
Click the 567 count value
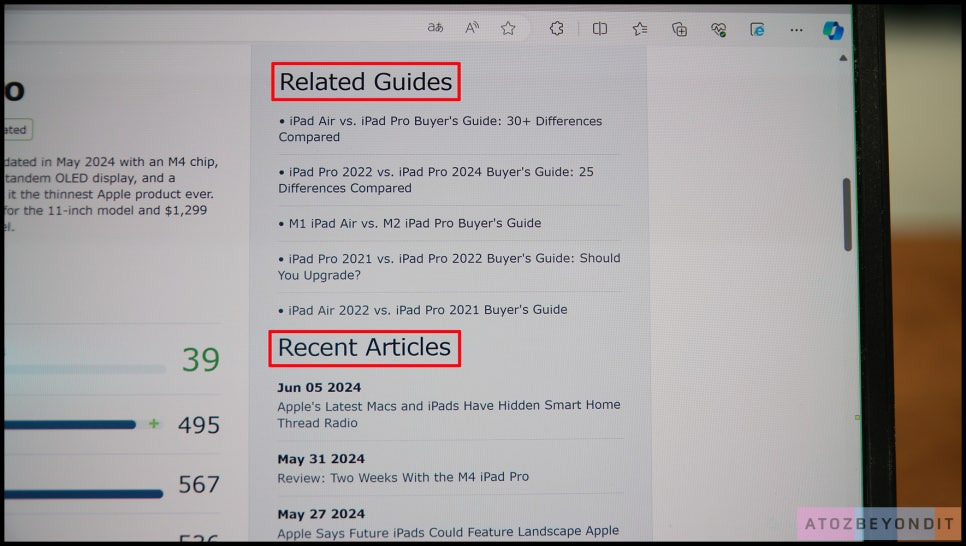199,484
